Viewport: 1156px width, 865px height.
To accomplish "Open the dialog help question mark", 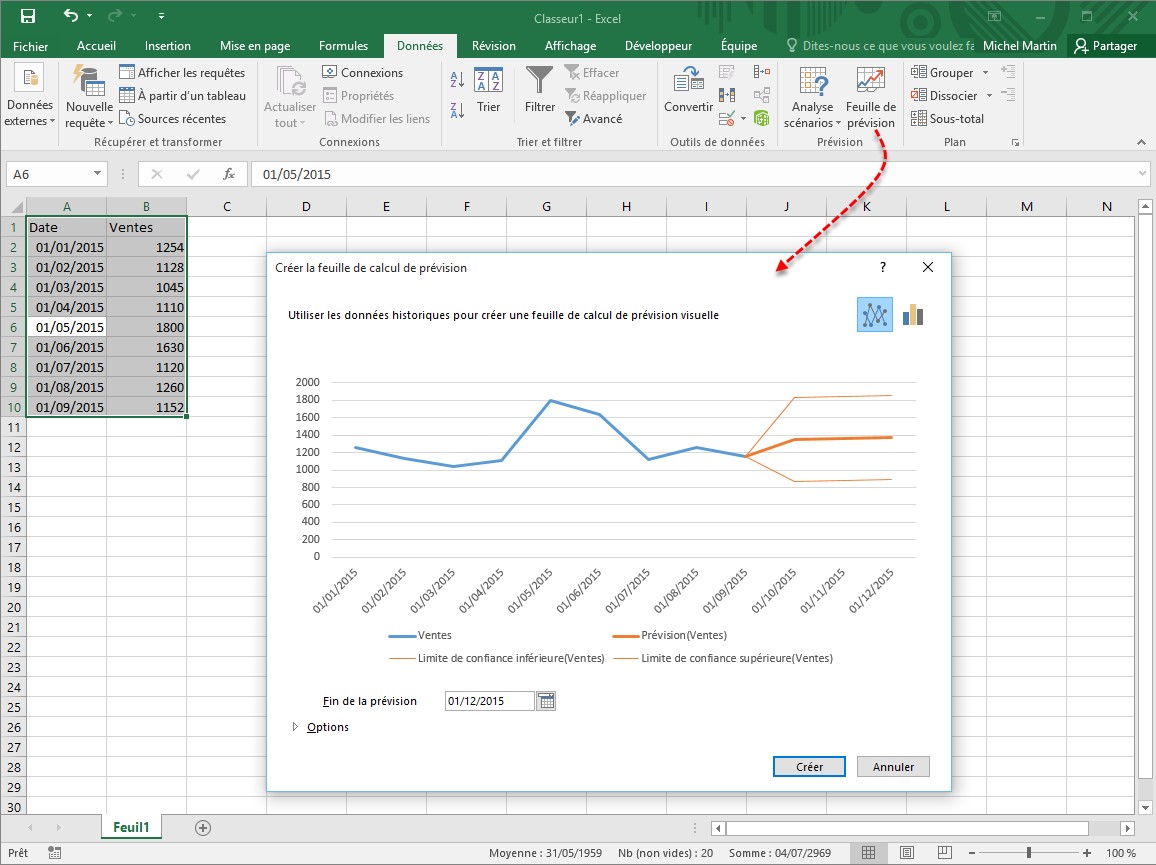I will 883,268.
